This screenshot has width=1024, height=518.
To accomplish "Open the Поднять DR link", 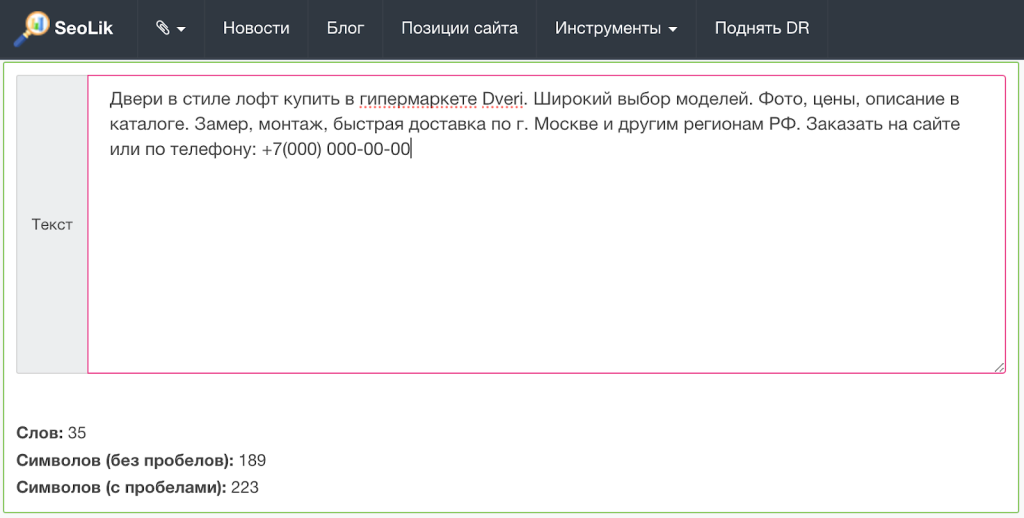I will (761, 28).
